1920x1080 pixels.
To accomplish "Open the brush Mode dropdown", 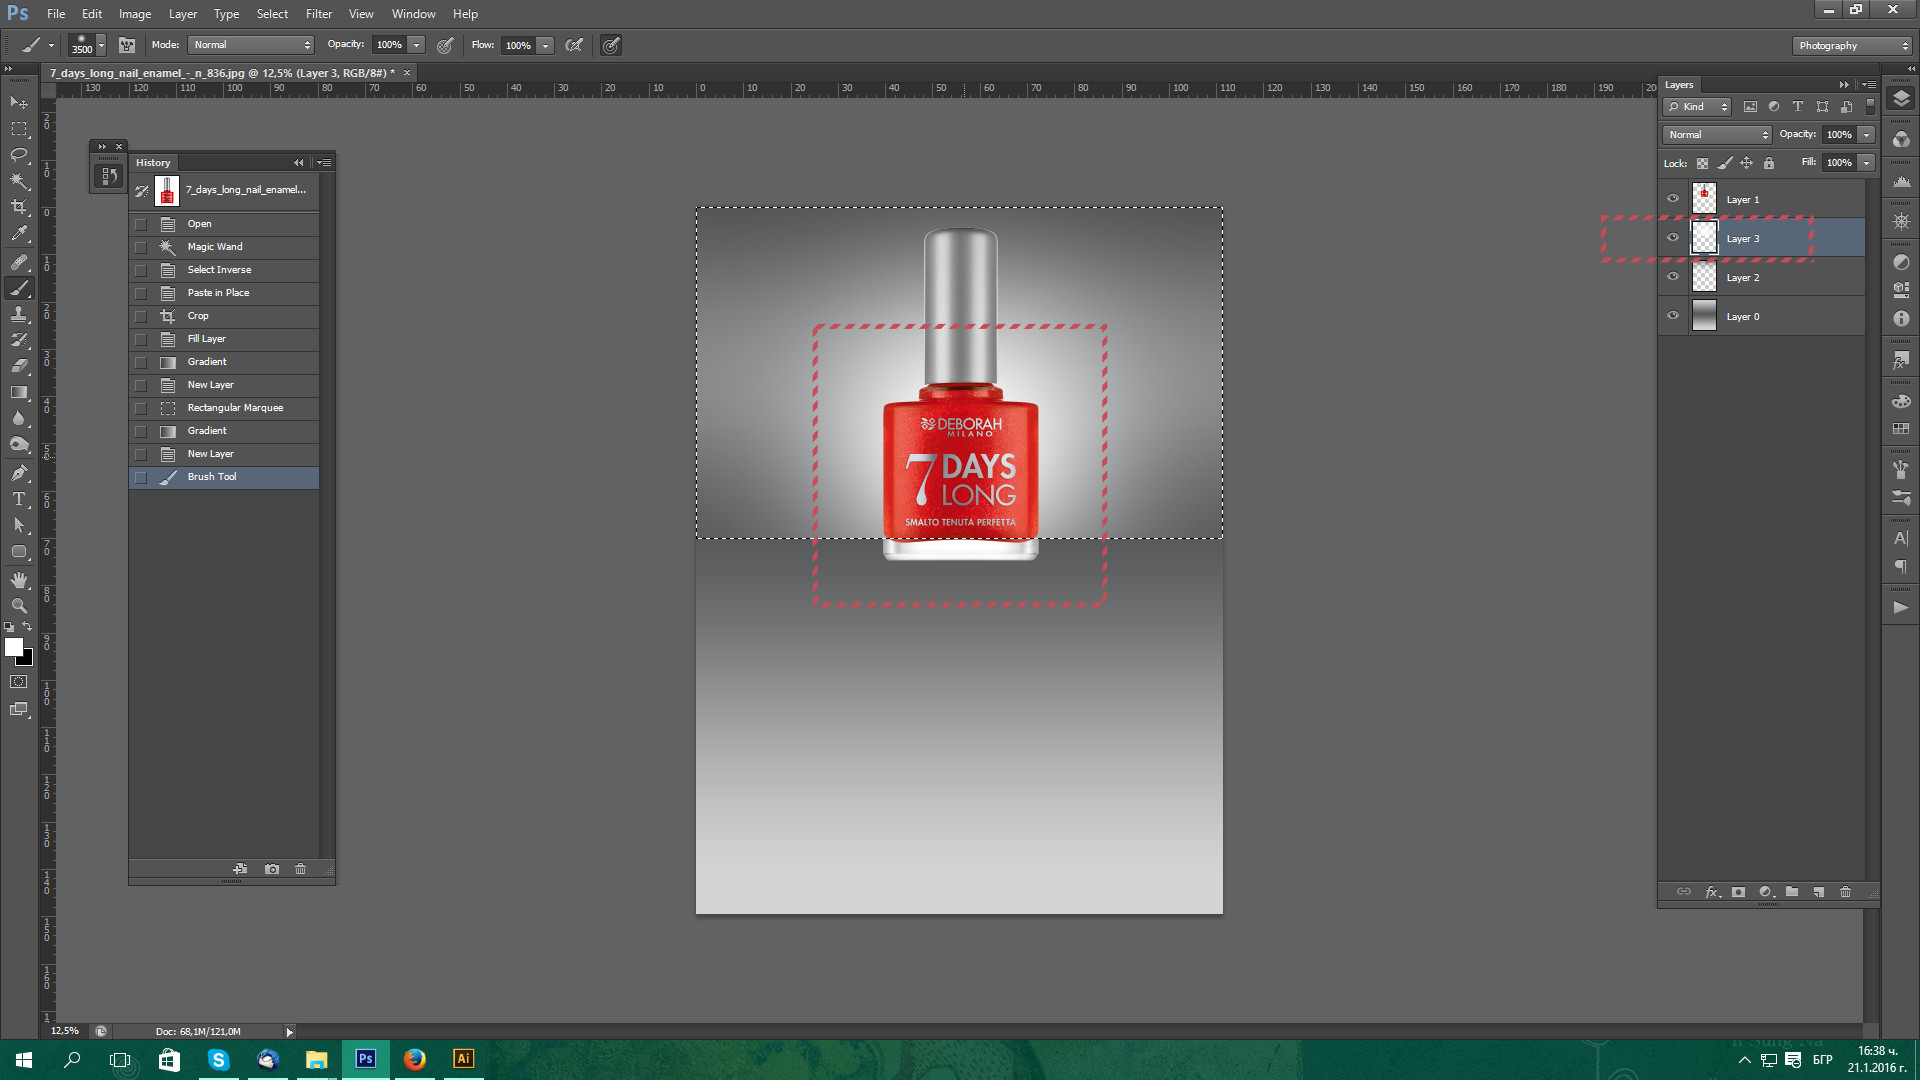I will tap(251, 45).
